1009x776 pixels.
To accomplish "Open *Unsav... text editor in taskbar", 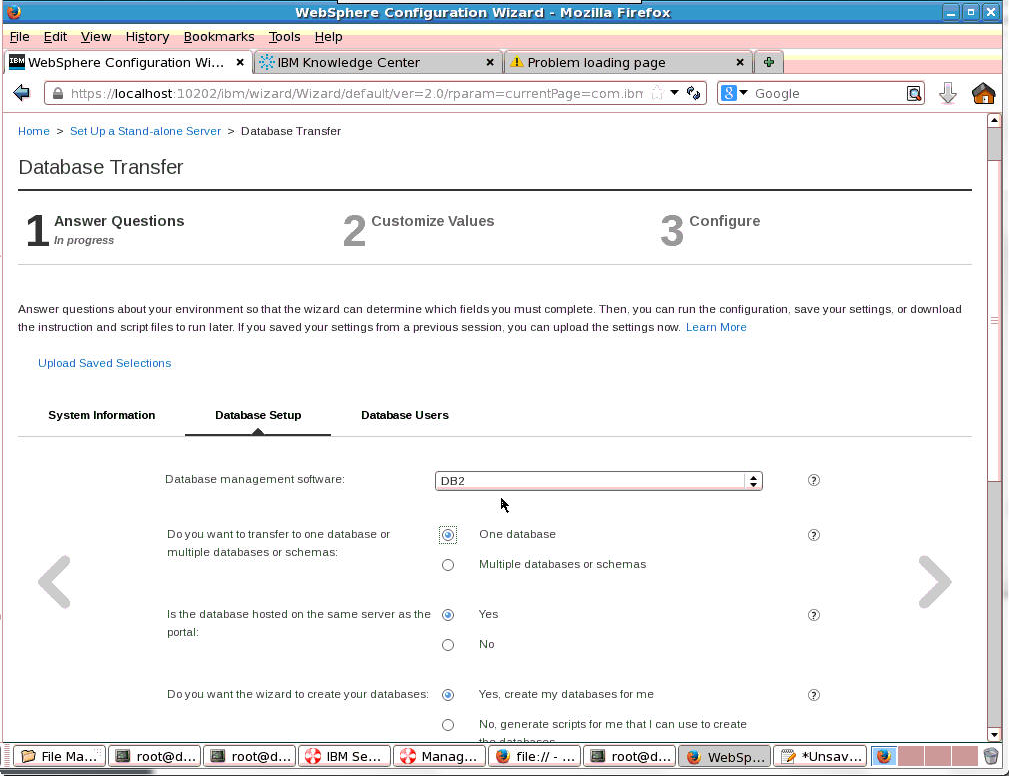I will coord(820,756).
